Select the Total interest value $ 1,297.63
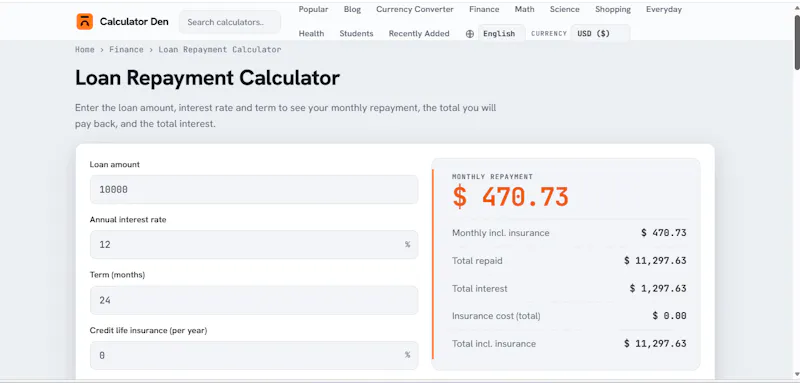800x383 pixels. point(658,289)
